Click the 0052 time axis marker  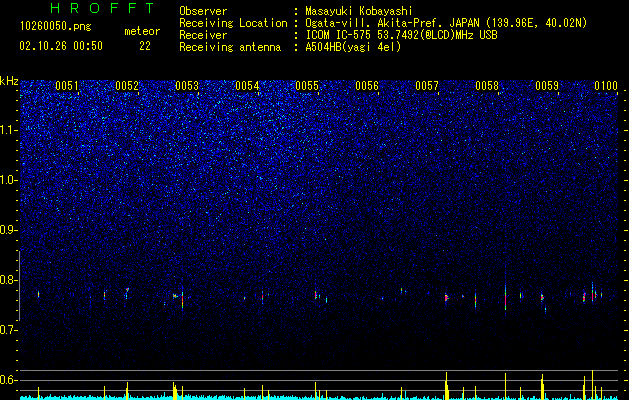(127, 86)
